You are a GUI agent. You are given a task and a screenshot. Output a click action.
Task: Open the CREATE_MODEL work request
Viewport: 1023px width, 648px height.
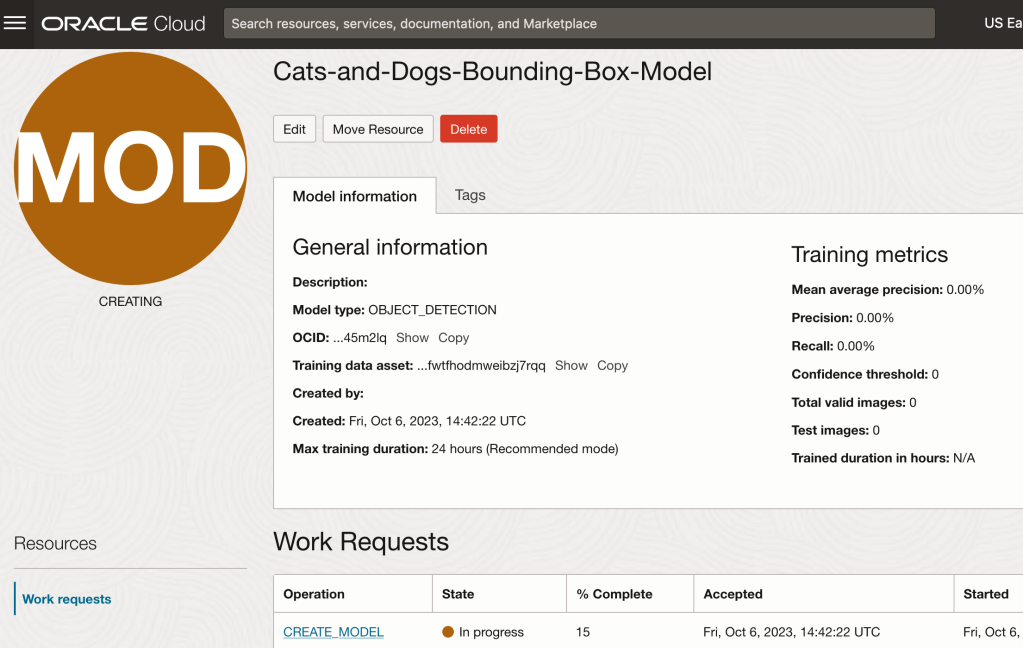click(333, 632)
